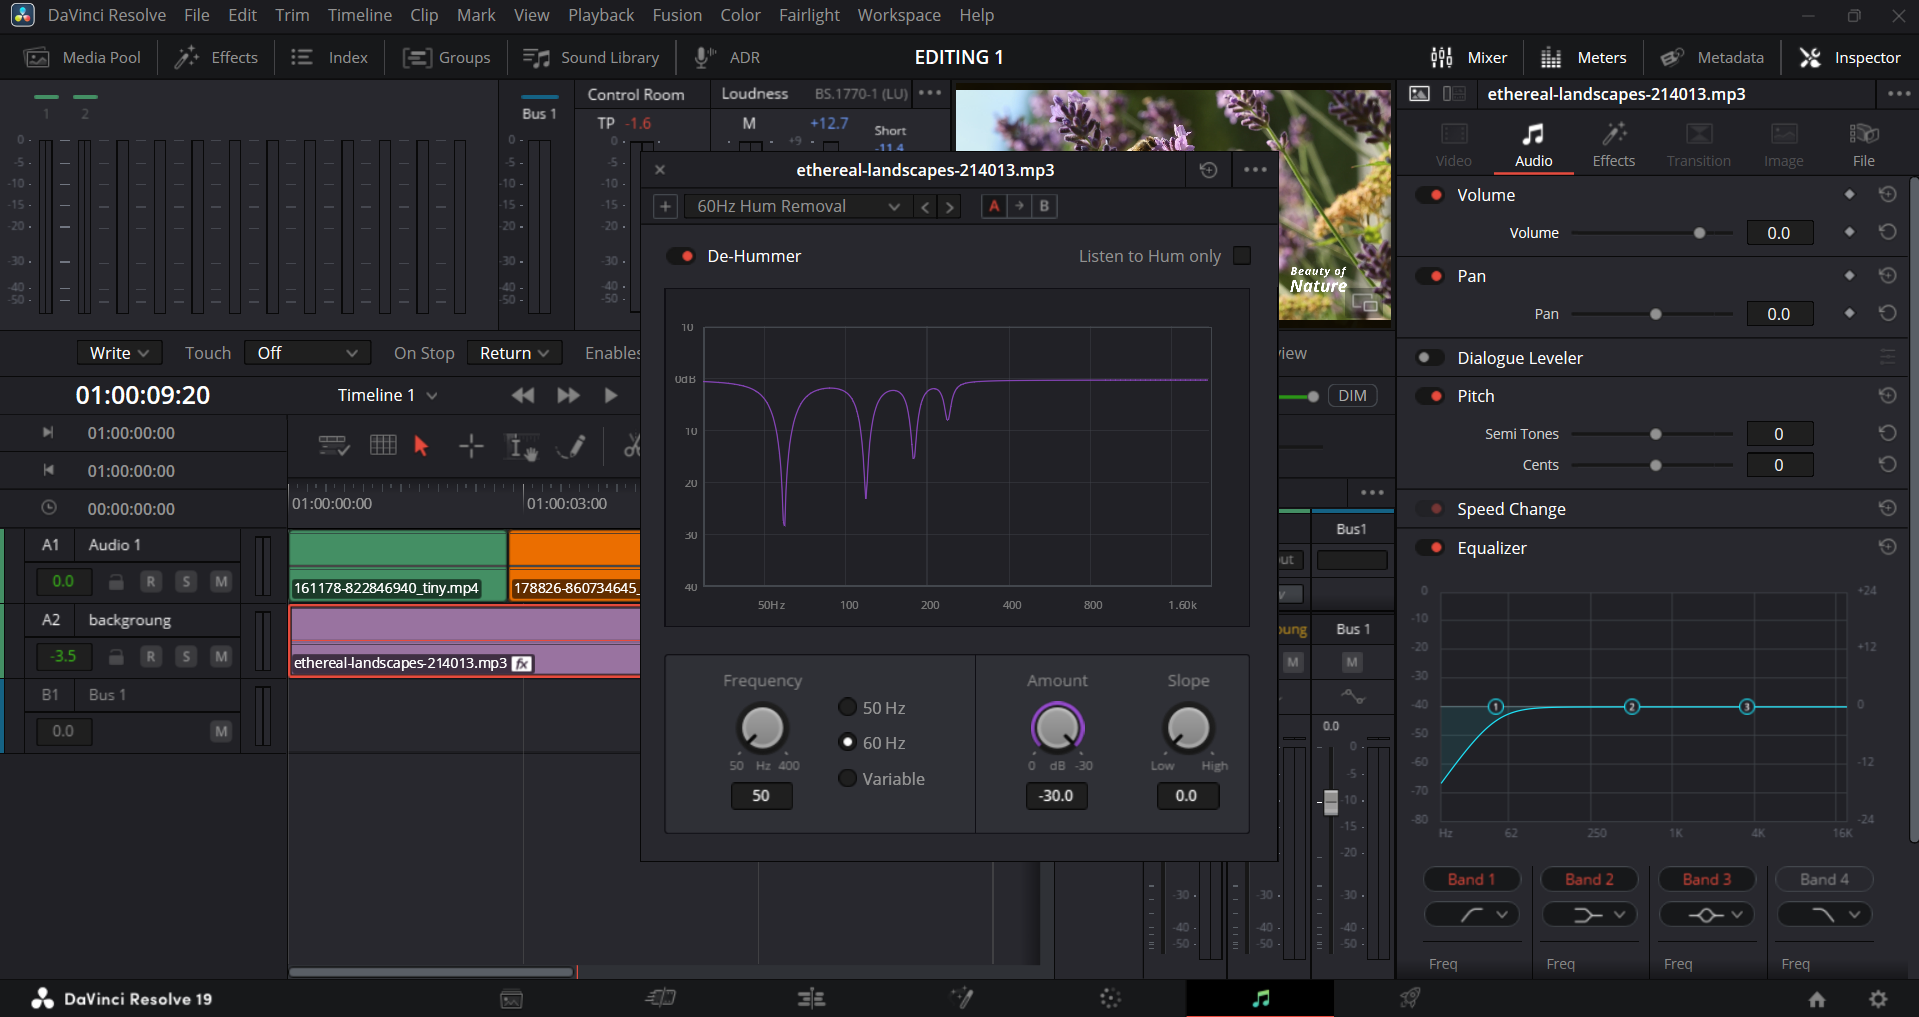This screenshot has width=1919, height=1017.
Task: Open the ADR microphone panel
Action: click(x=727, y=57)
